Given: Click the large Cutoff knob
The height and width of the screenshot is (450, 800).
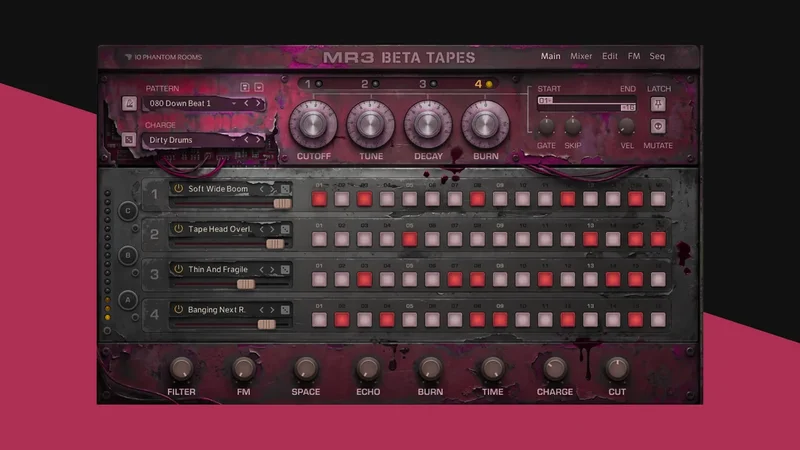Looking at the screenshot, I should [313, 124].
